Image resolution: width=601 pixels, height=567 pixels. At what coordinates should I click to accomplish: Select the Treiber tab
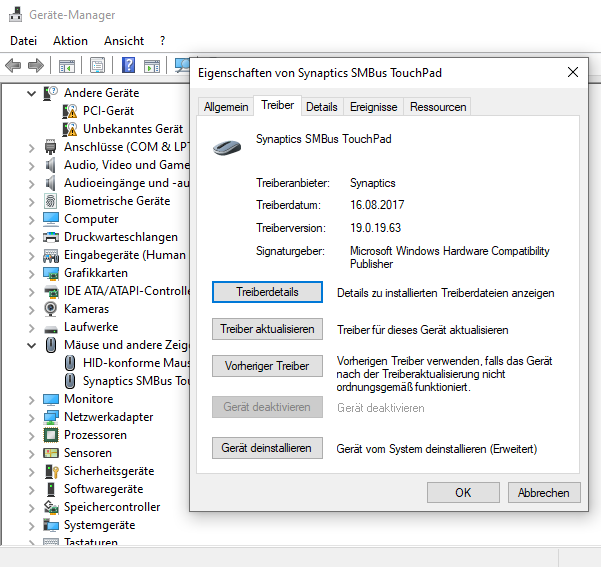[x=278, y=105]
